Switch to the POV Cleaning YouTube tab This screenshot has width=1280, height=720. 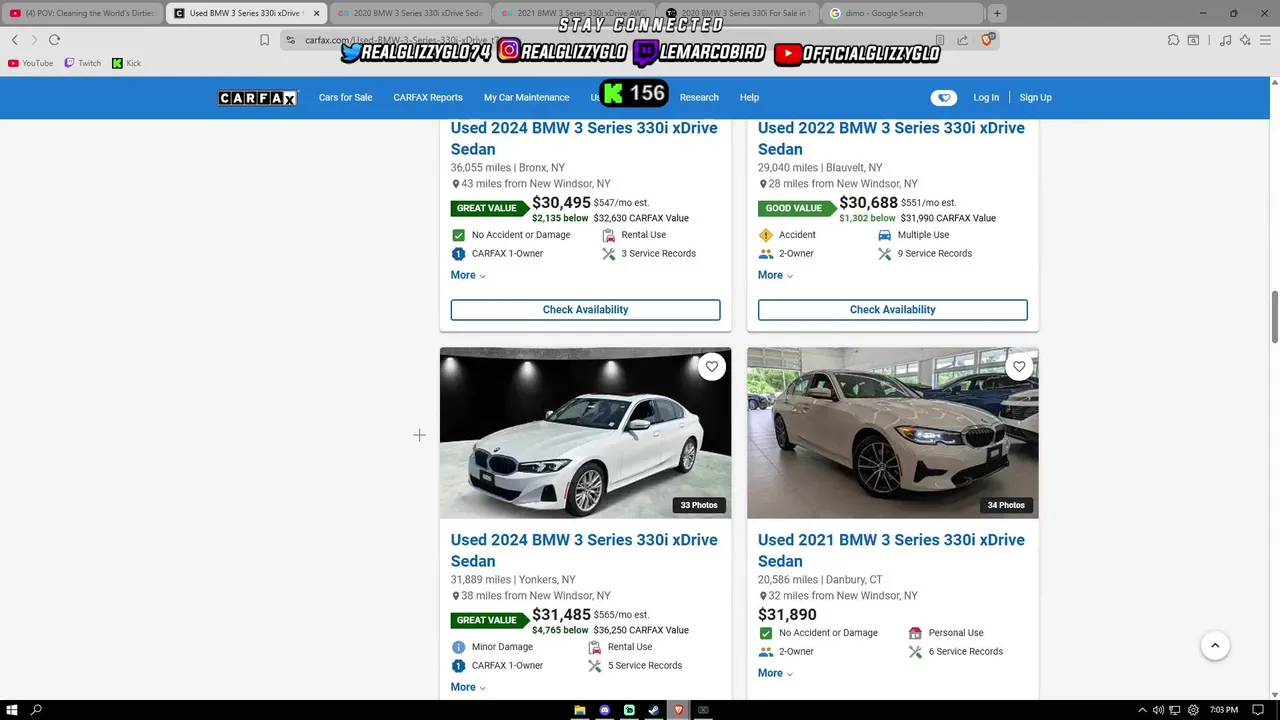tap(82, 13)
